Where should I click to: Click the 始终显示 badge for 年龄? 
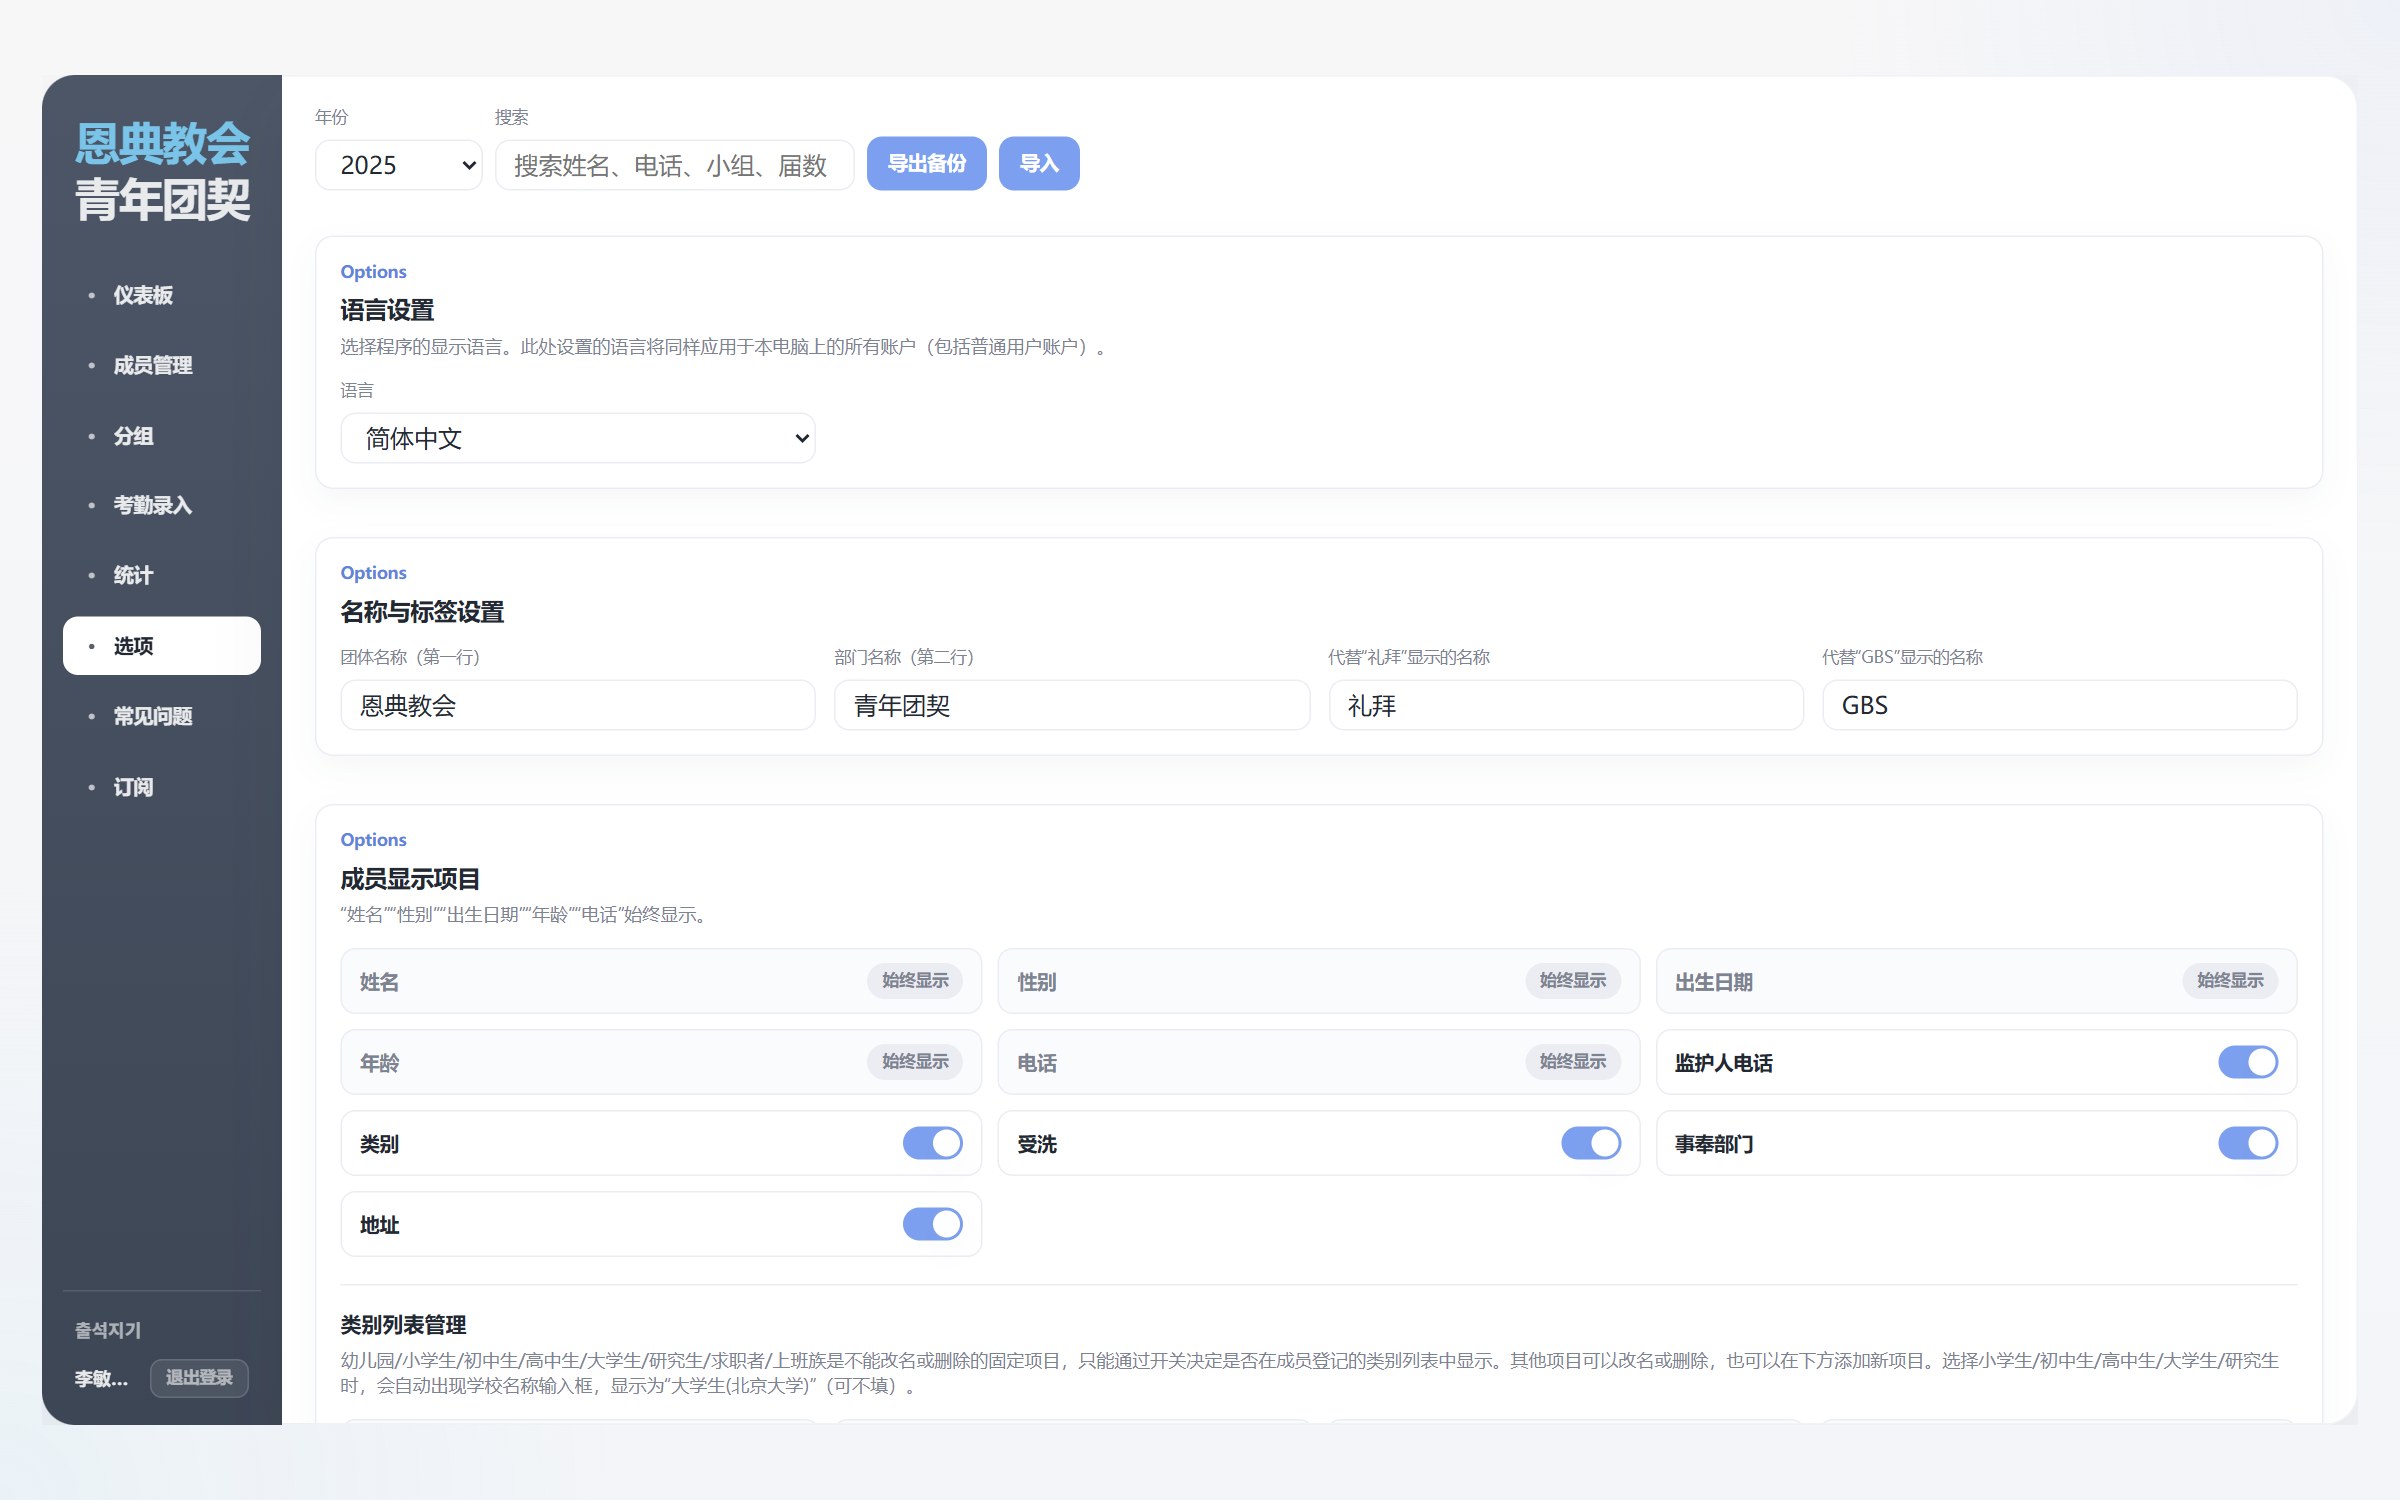(915, 1062)
